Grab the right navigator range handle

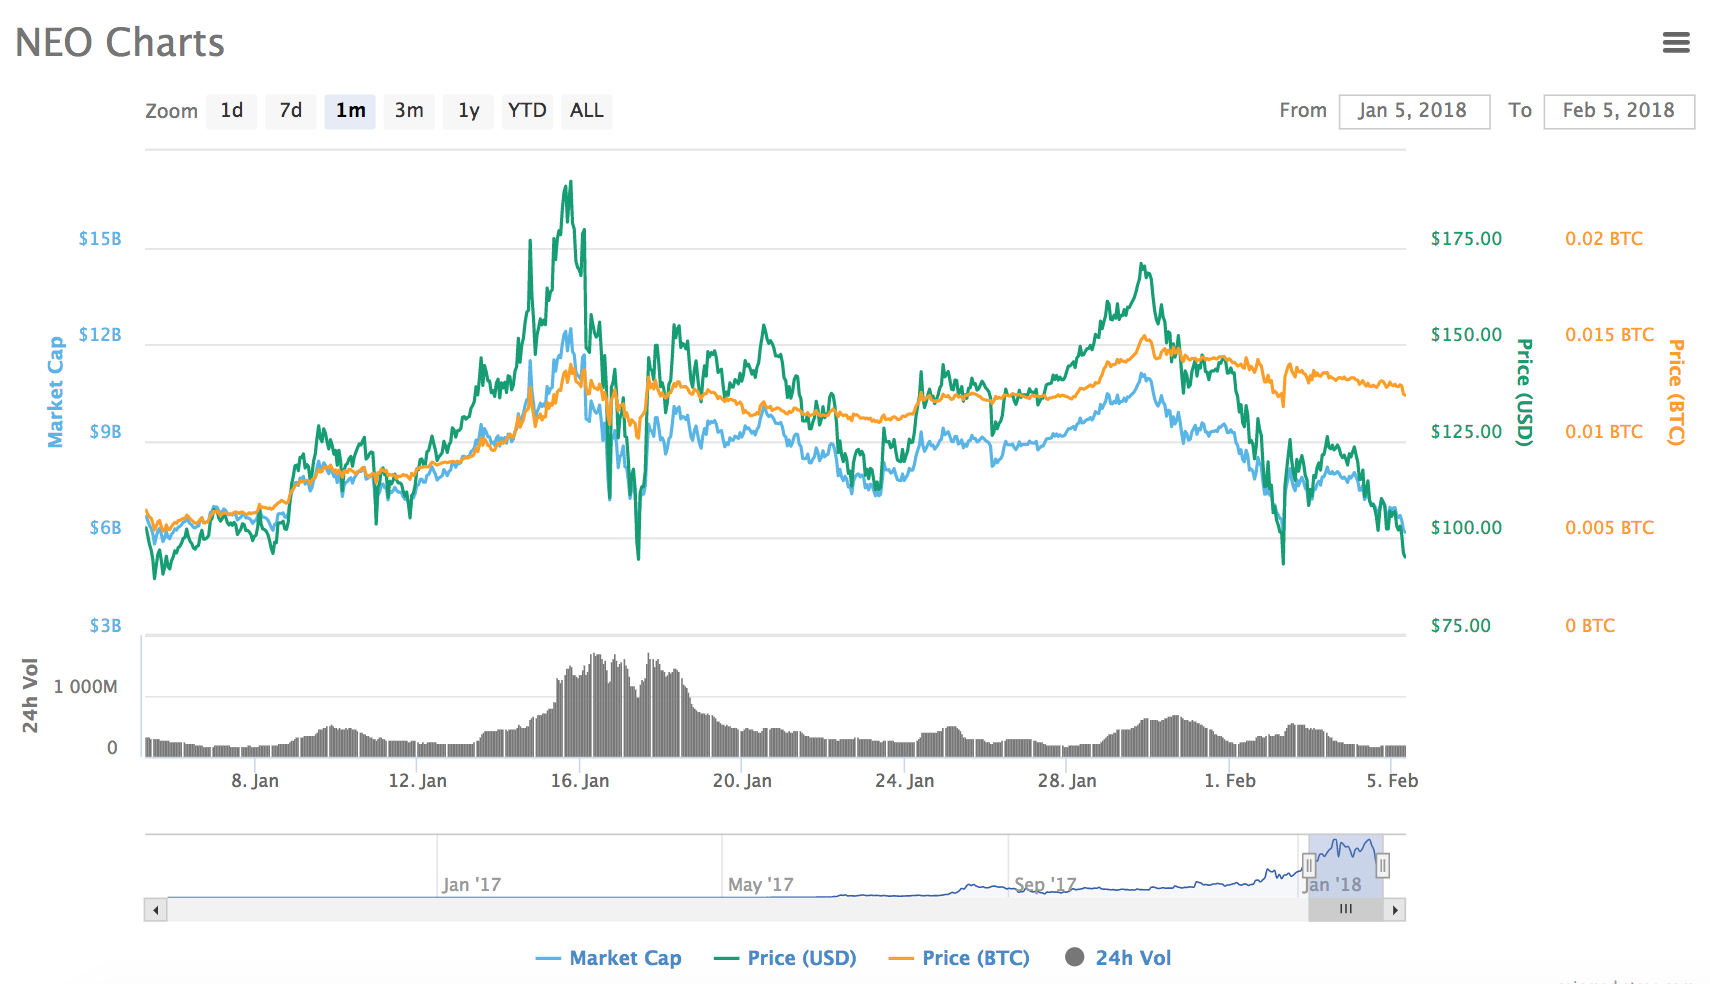(x=1385, y=864)
